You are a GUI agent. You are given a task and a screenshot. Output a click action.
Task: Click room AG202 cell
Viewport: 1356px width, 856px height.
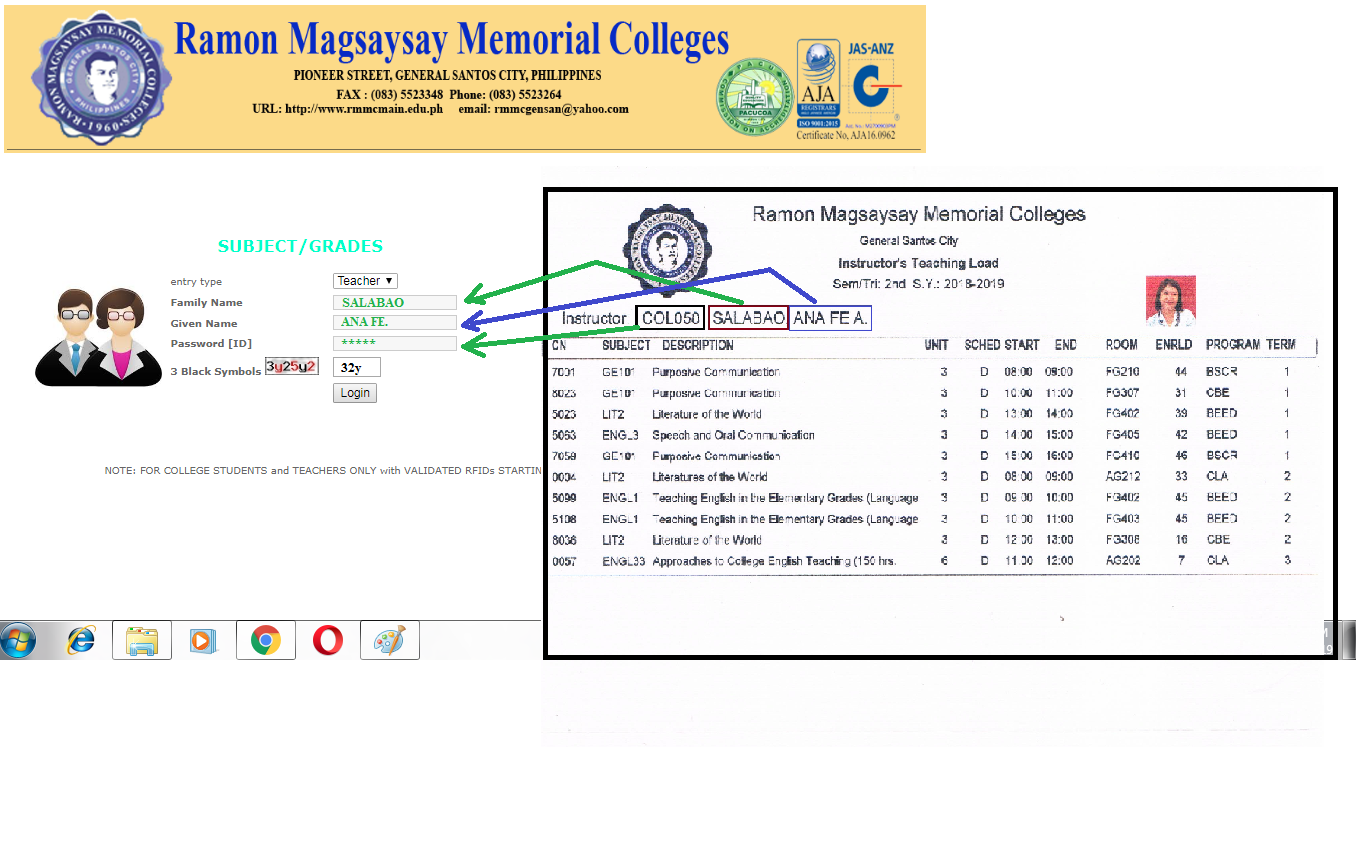[x=1122, y=561]
